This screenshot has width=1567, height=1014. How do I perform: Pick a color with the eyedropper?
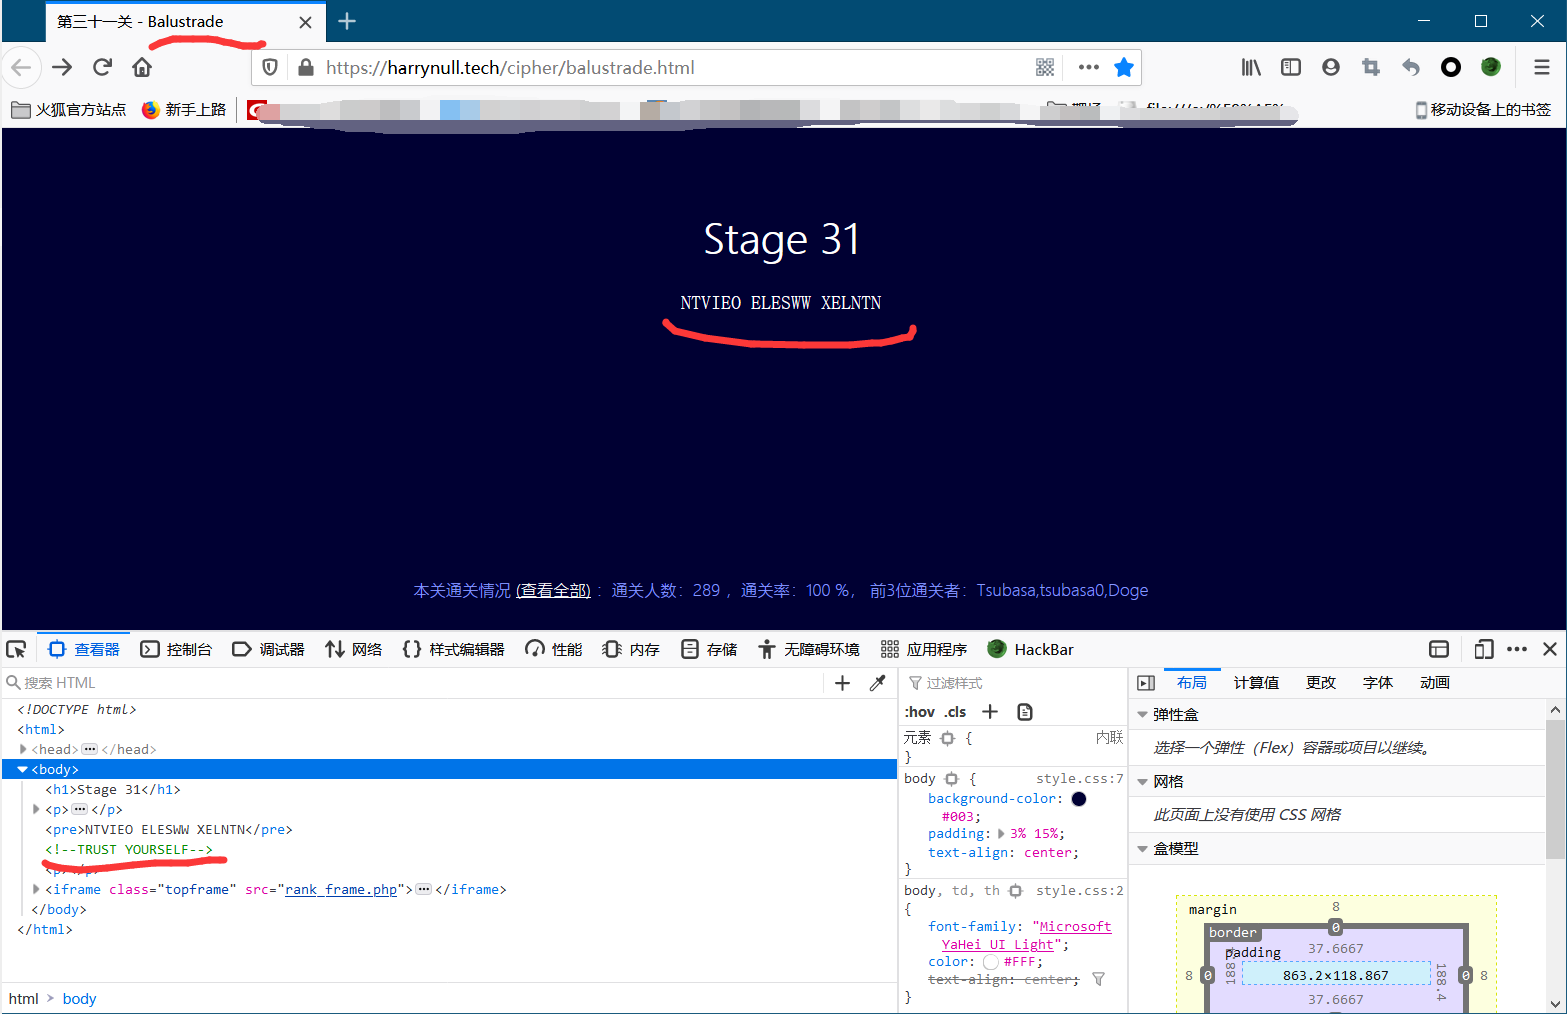pyautogui.click(x=878, y=683)
